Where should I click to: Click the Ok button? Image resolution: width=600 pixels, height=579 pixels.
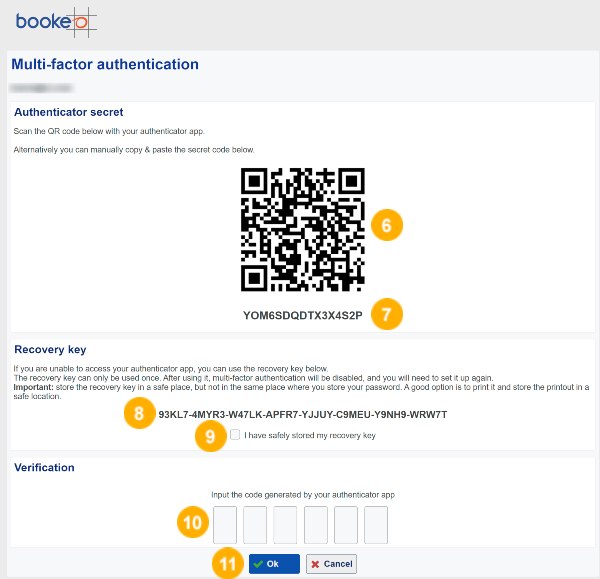coord(274,564)
